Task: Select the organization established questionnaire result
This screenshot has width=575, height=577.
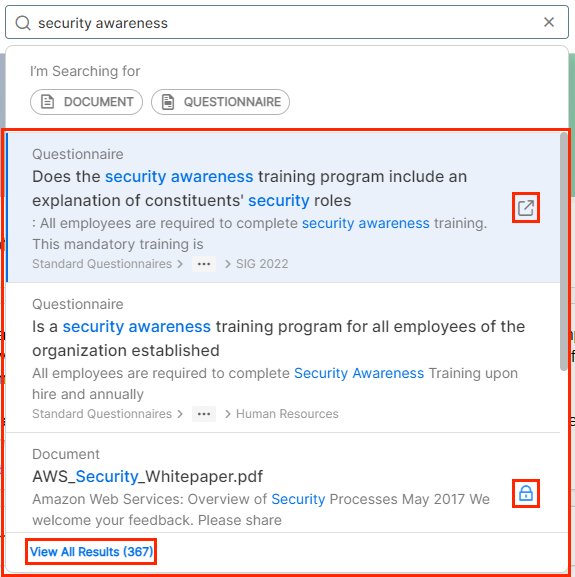Action: 283,358
